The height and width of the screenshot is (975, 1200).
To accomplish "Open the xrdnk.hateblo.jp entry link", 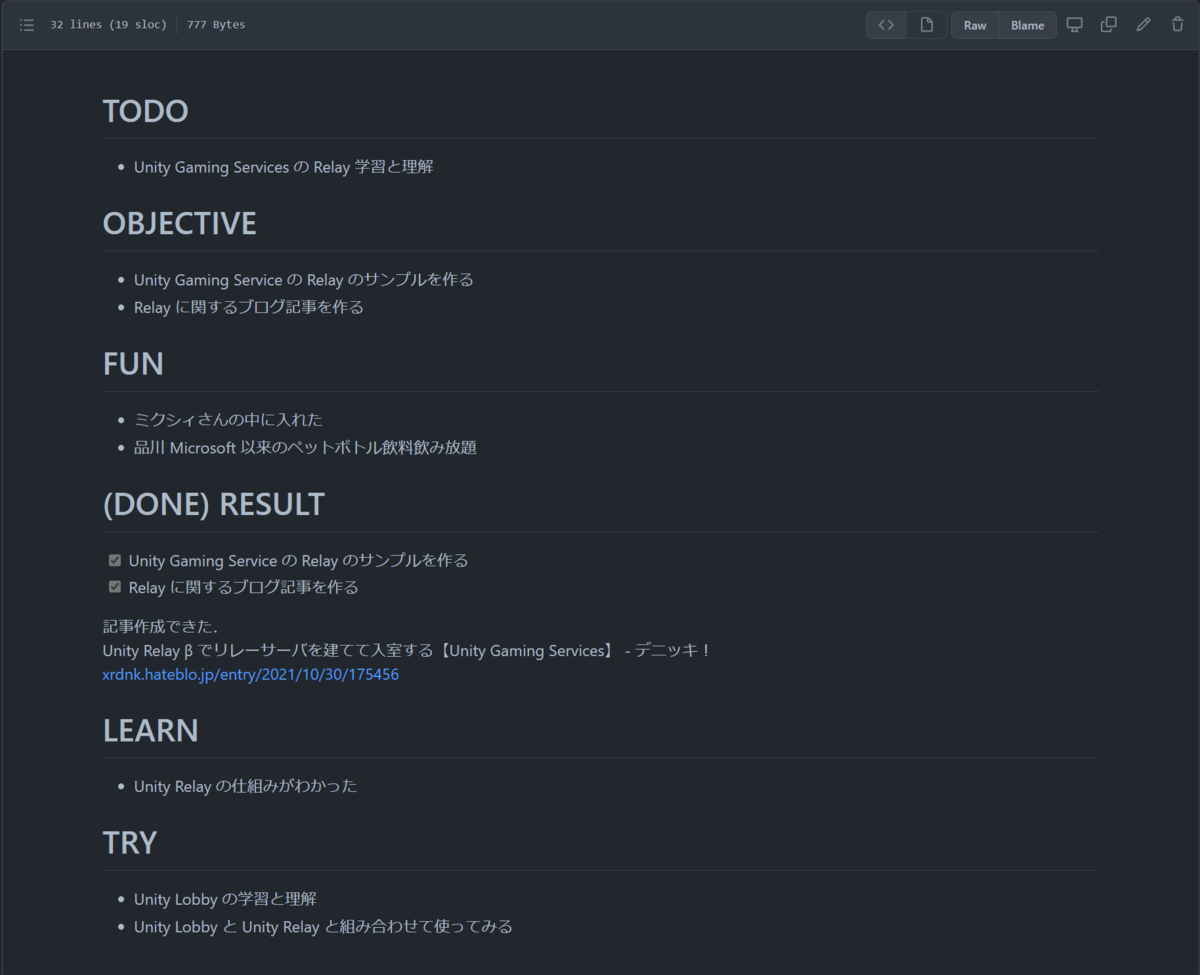I will (x=251, y=675).
